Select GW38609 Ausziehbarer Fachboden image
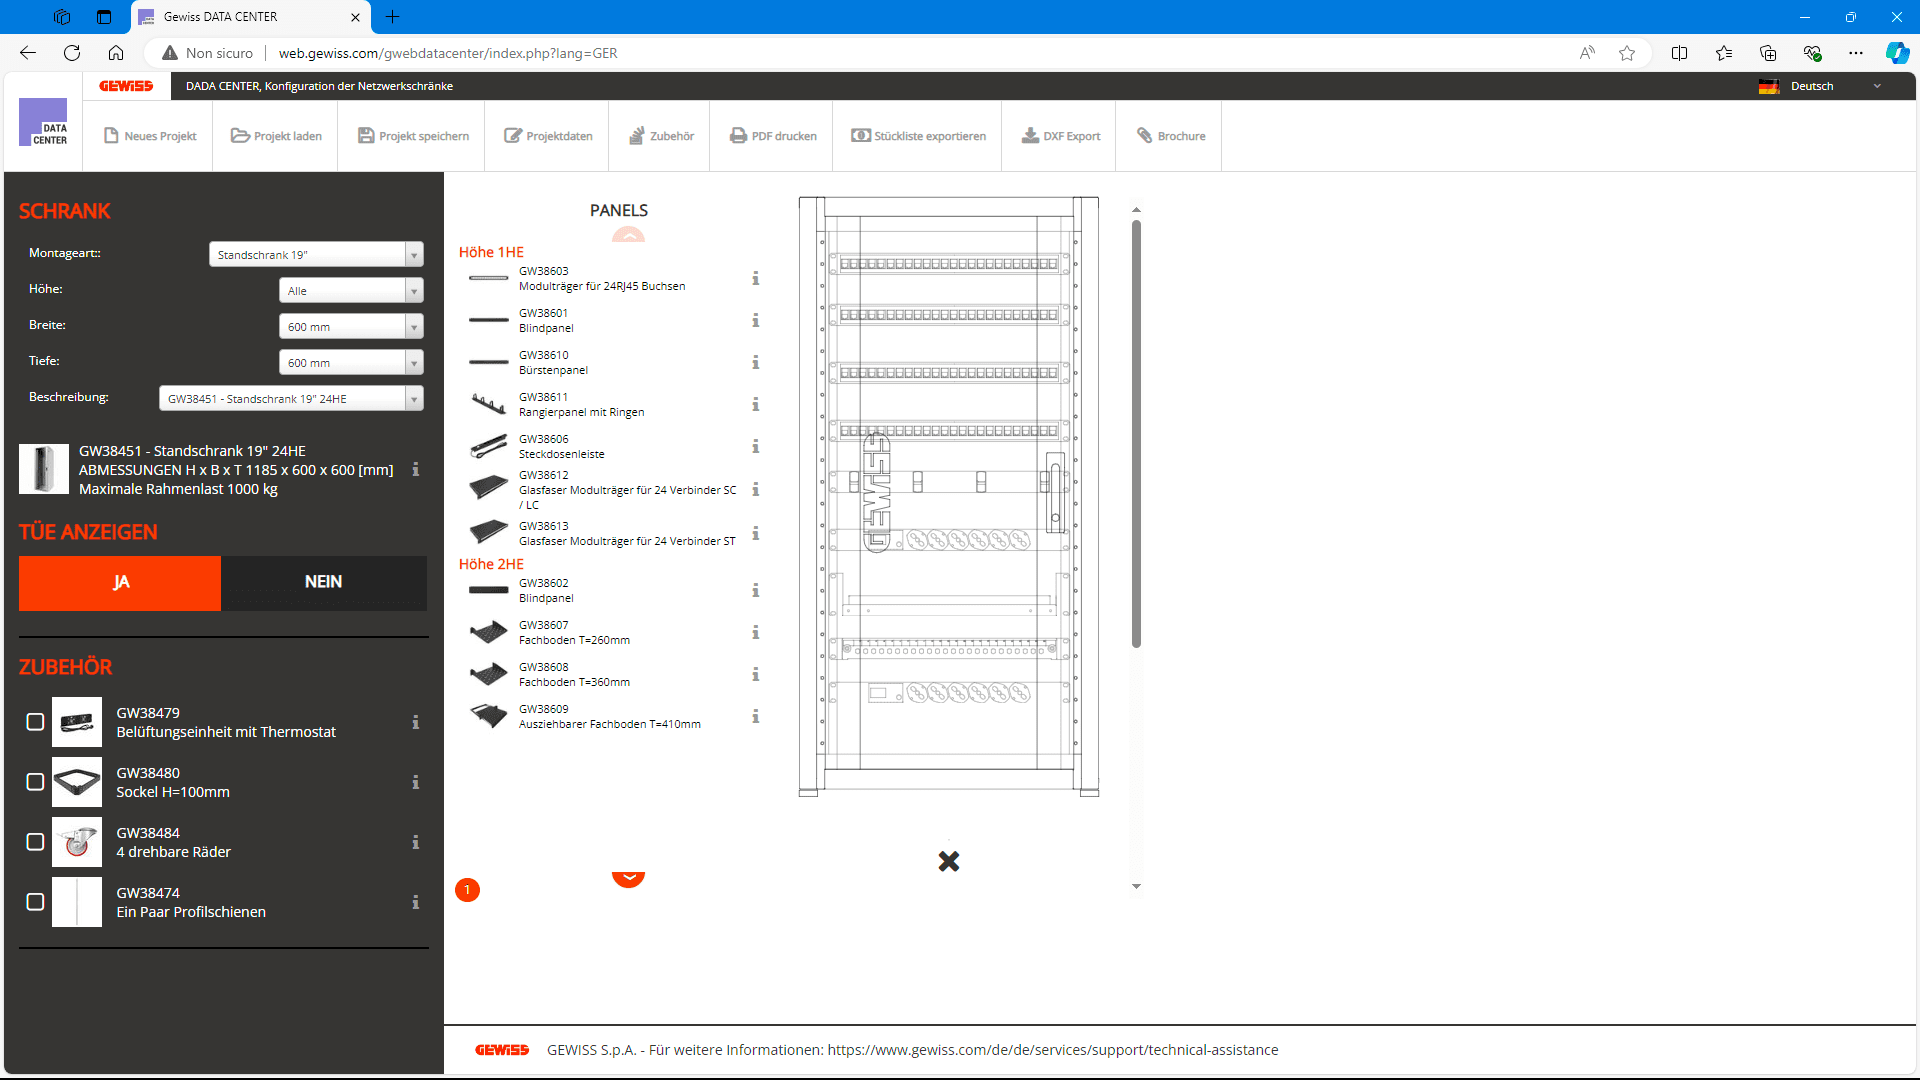The height and width of the screenshot is (1080, 1920). pos(489,716)
